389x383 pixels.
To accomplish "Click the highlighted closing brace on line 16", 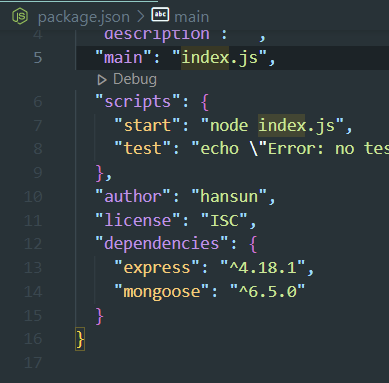I will click(x=80, y=339).
